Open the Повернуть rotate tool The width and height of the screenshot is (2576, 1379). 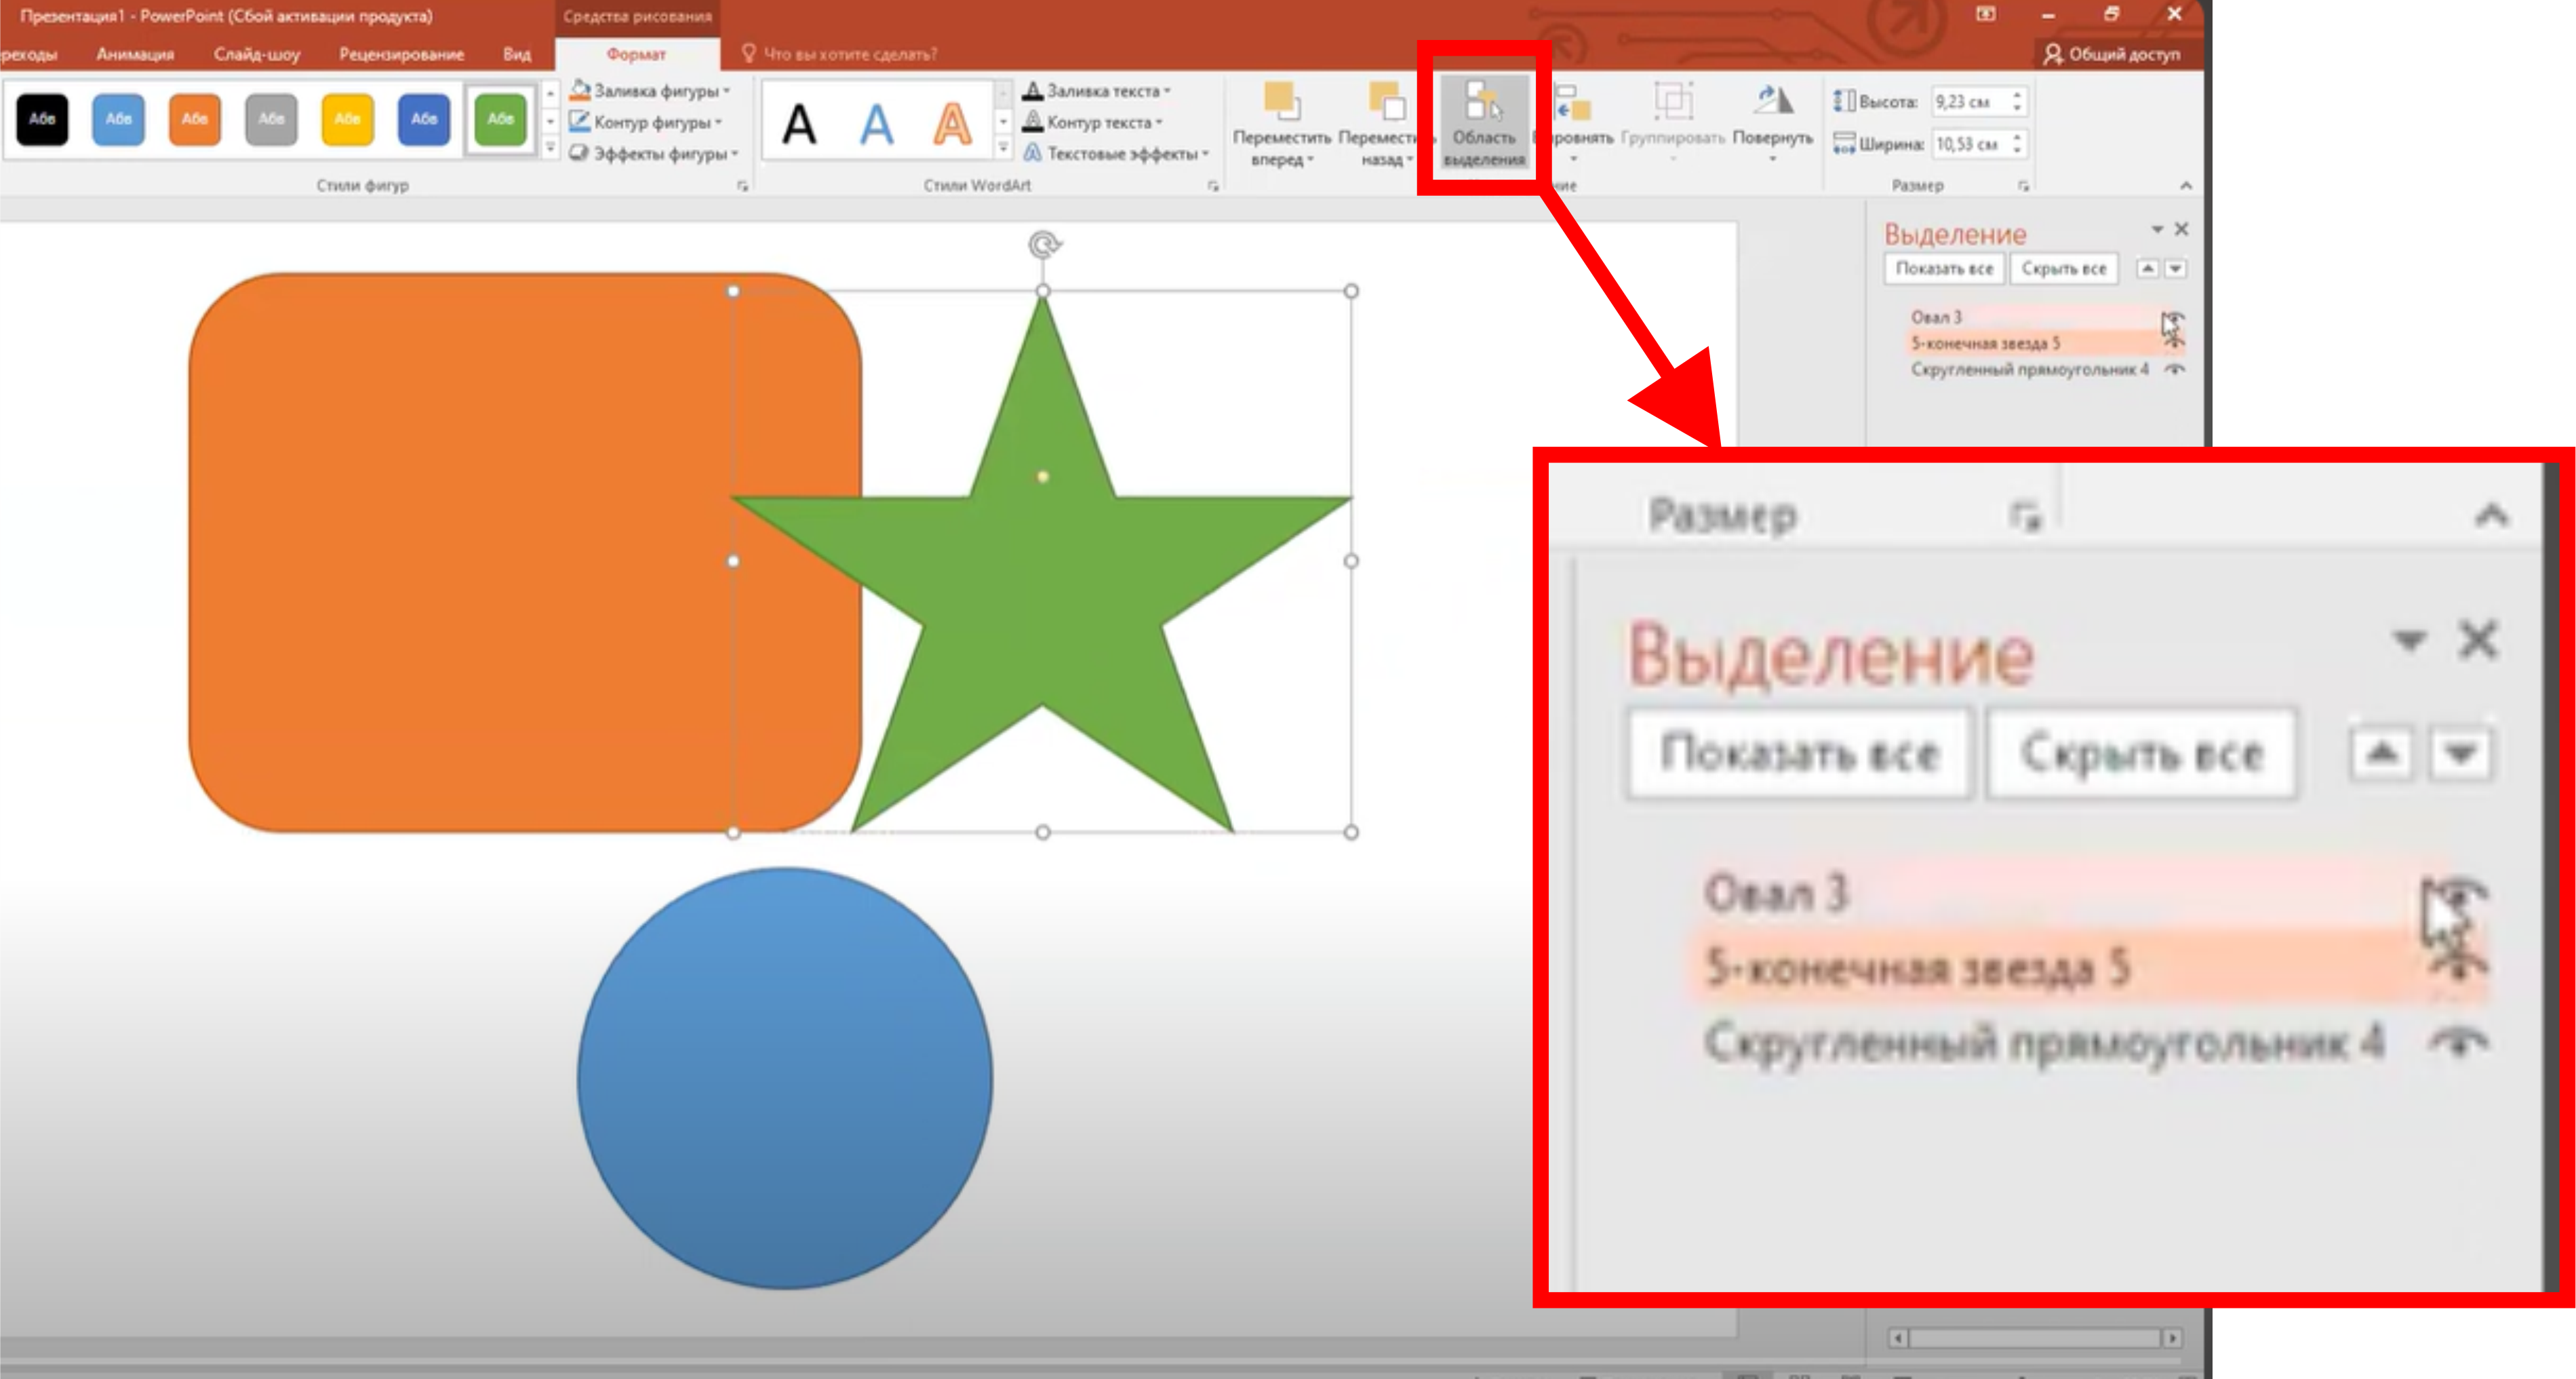(x=1772, y=123)
